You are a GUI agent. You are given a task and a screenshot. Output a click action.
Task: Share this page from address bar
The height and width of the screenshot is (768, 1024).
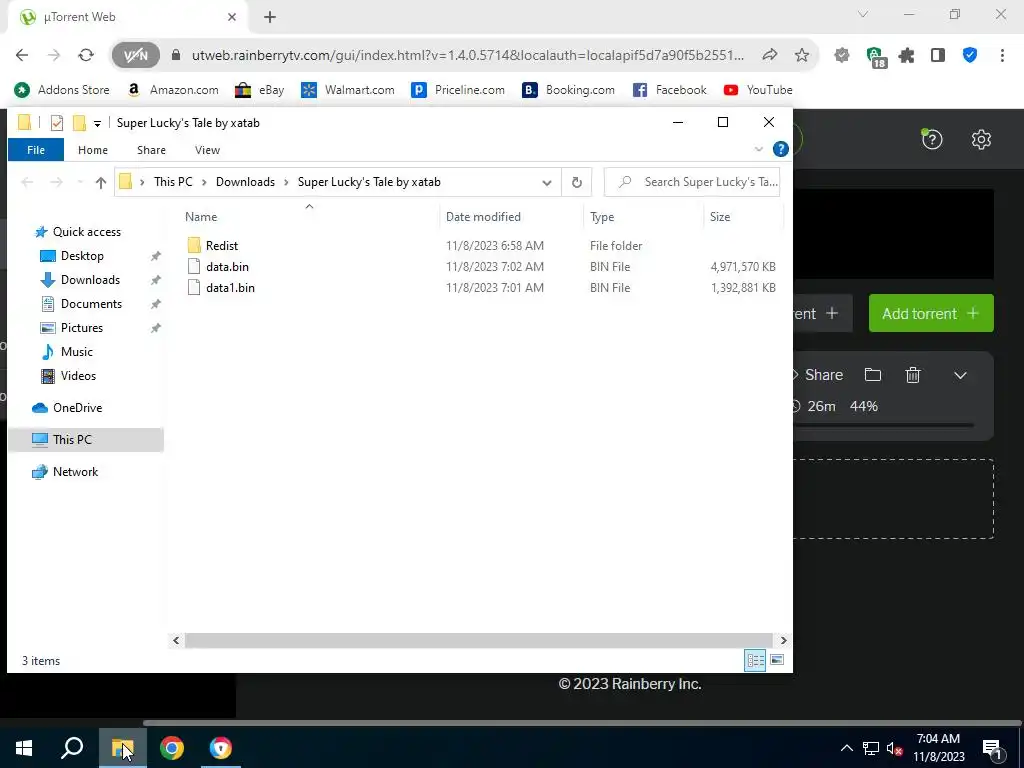(x=770, y=56)
